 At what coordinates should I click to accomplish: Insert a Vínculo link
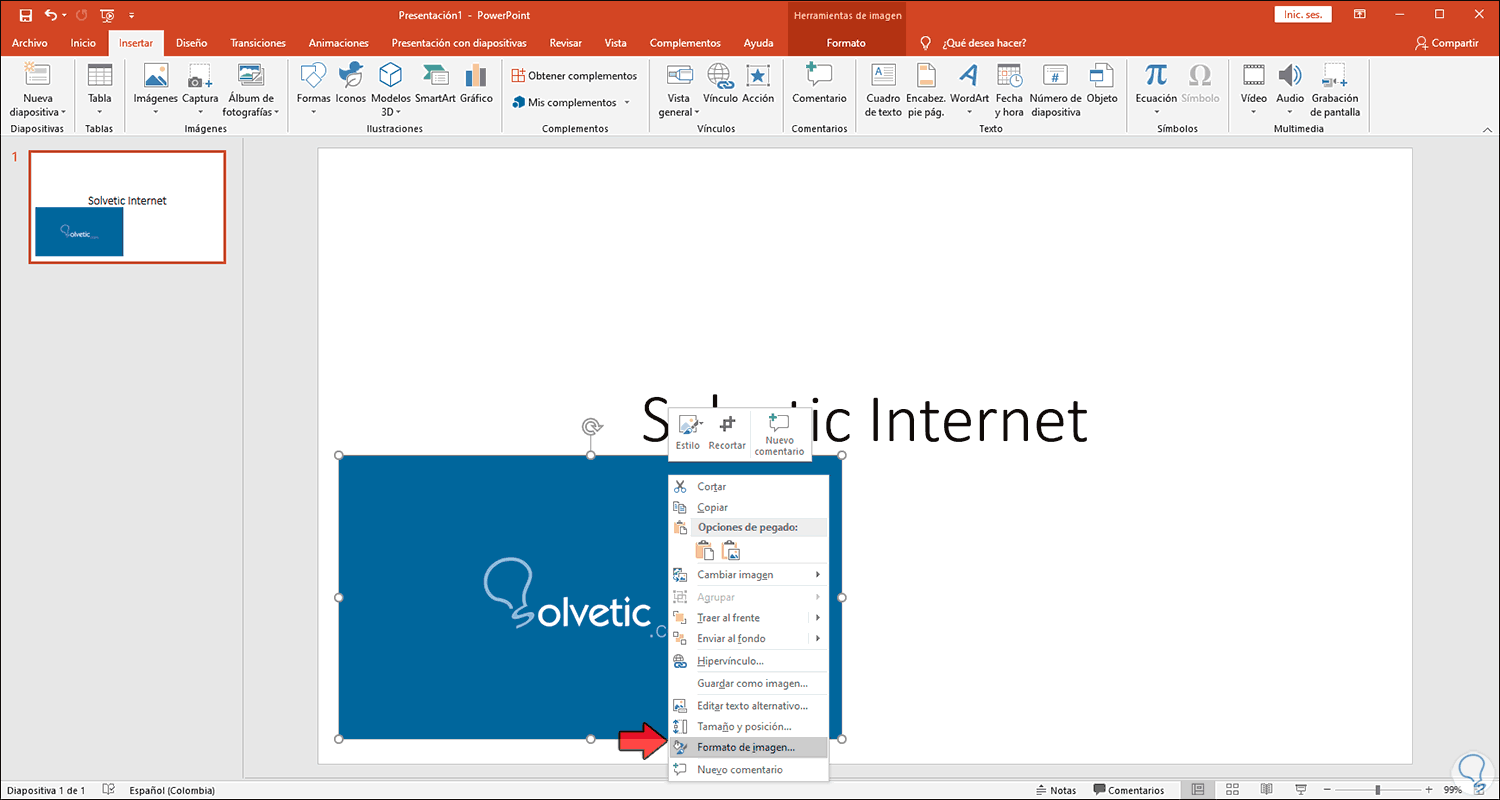(x=720, y=84)
